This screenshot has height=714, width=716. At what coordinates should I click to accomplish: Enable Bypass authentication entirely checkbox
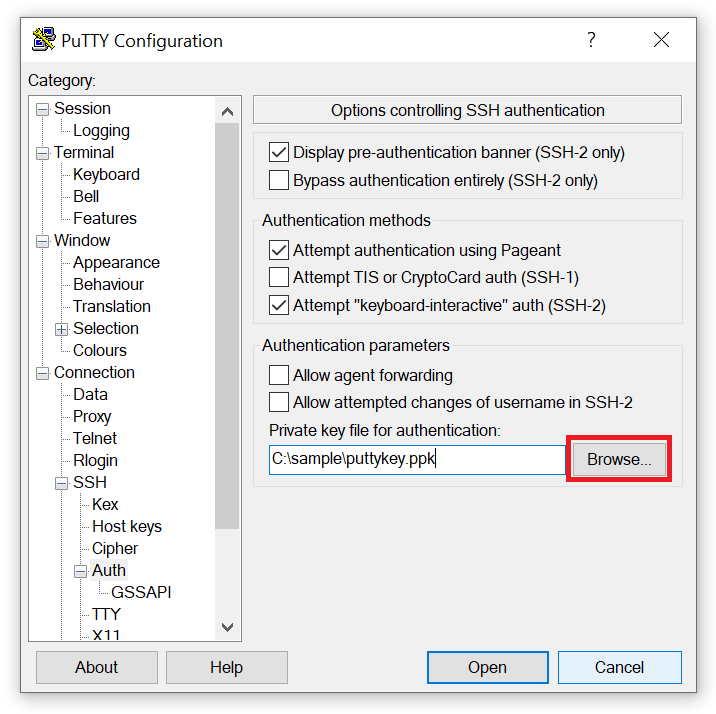click(x=279, y=180)
